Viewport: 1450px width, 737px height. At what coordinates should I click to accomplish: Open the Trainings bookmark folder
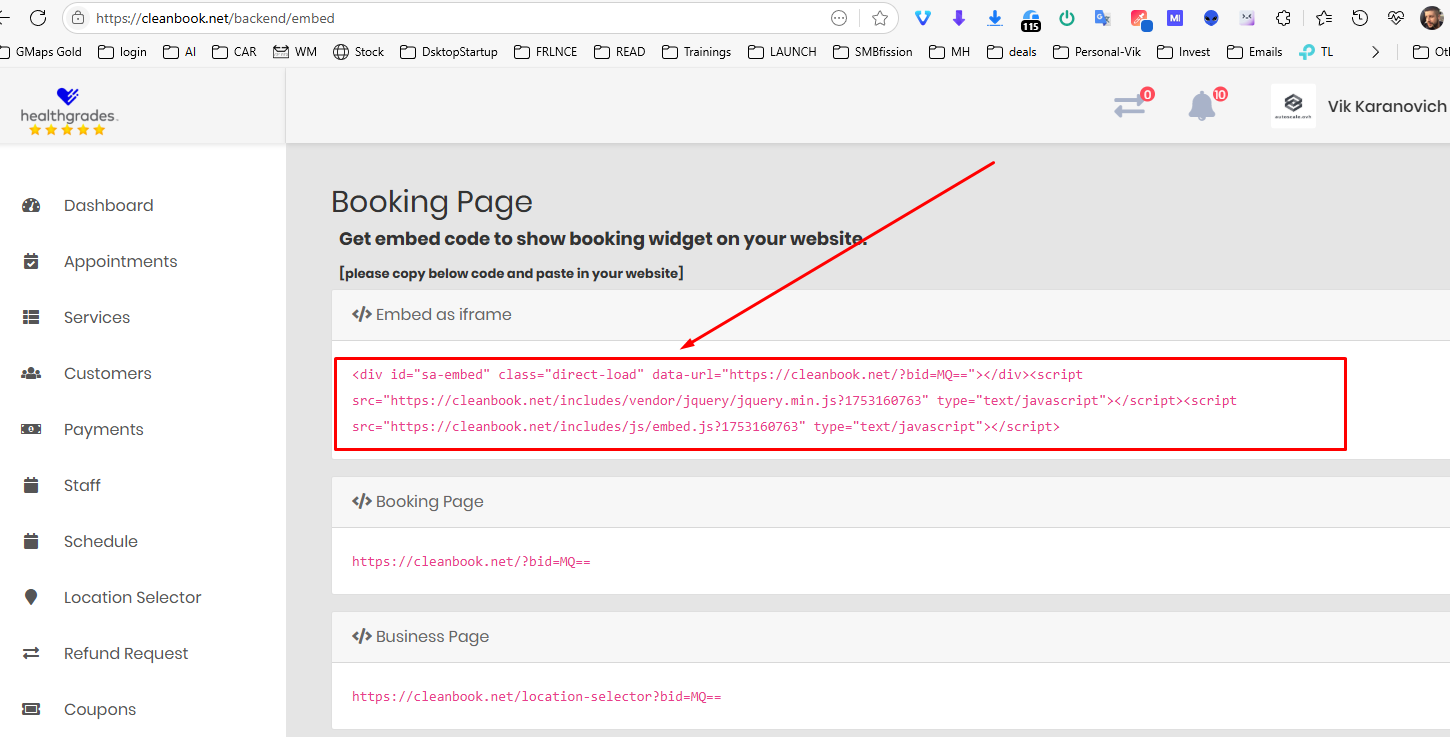click(x=696, y=52)
